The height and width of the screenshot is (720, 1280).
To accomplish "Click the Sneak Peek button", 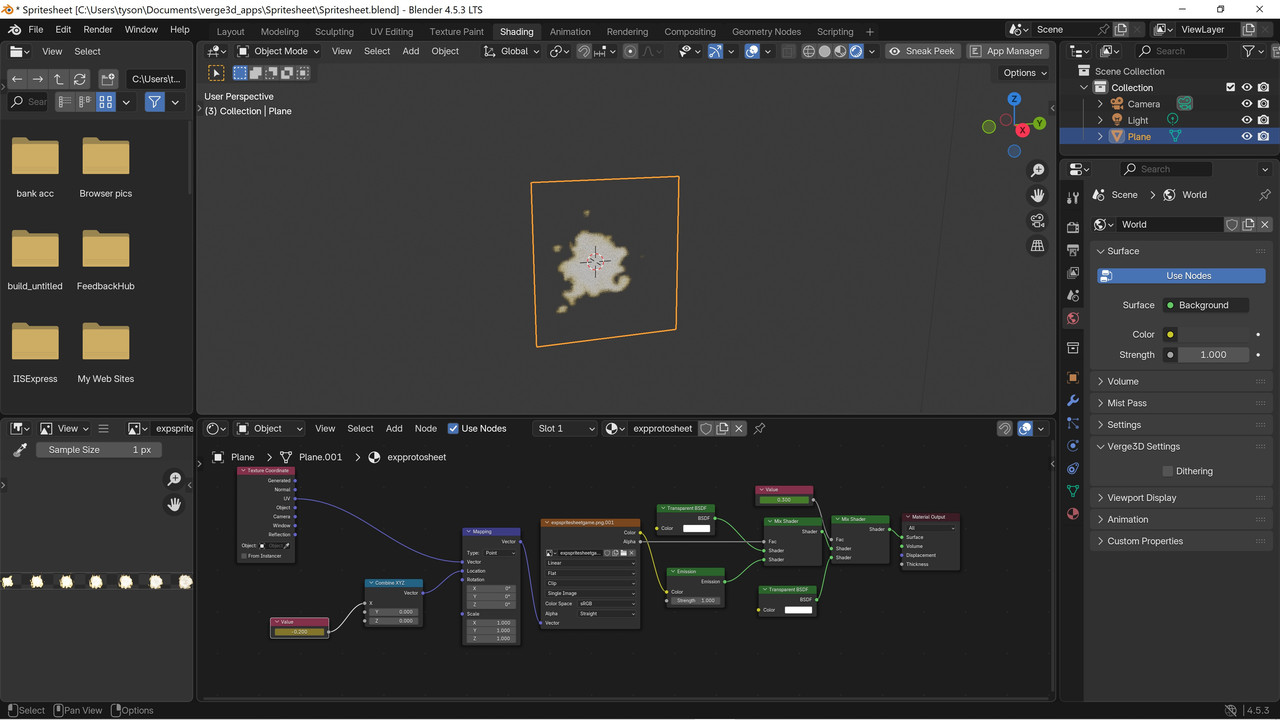I will pos(921,51).
